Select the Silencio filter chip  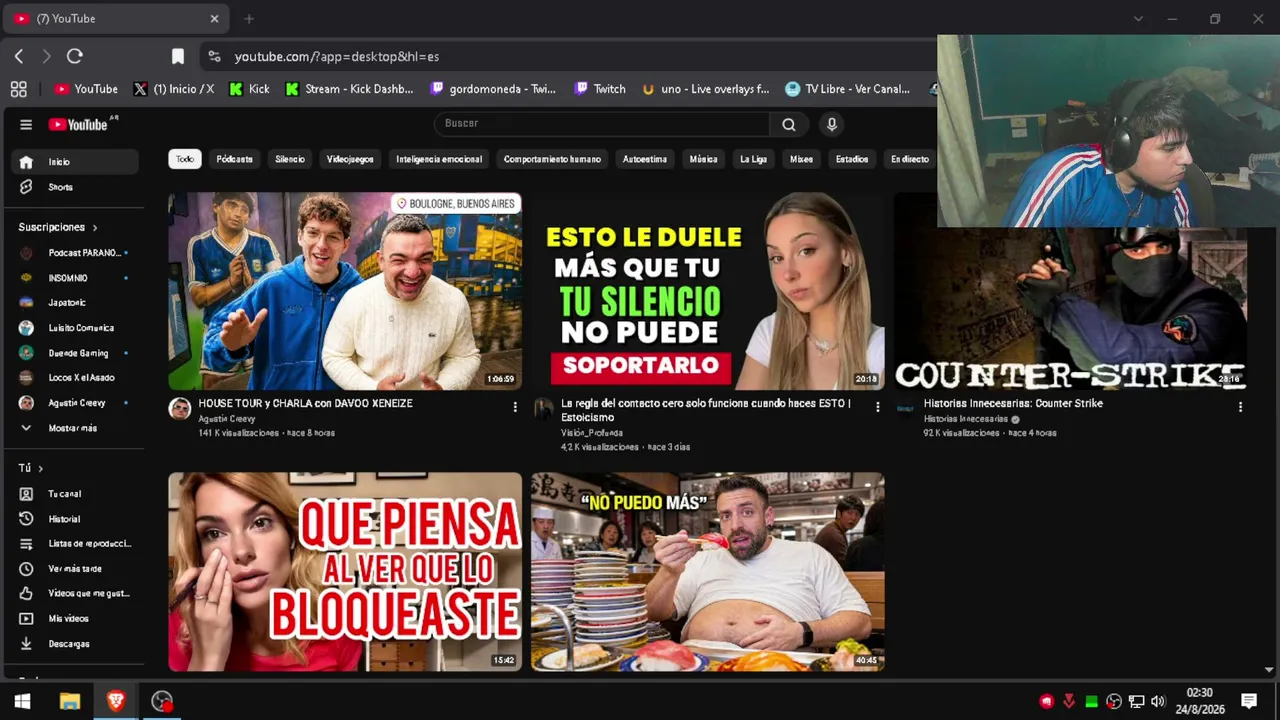(290, 159)
